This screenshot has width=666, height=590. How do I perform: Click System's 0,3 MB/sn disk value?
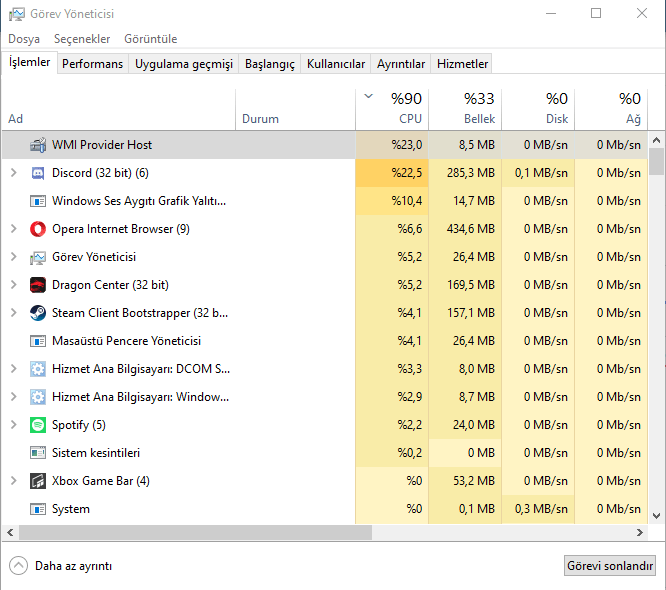coord(541,509)
